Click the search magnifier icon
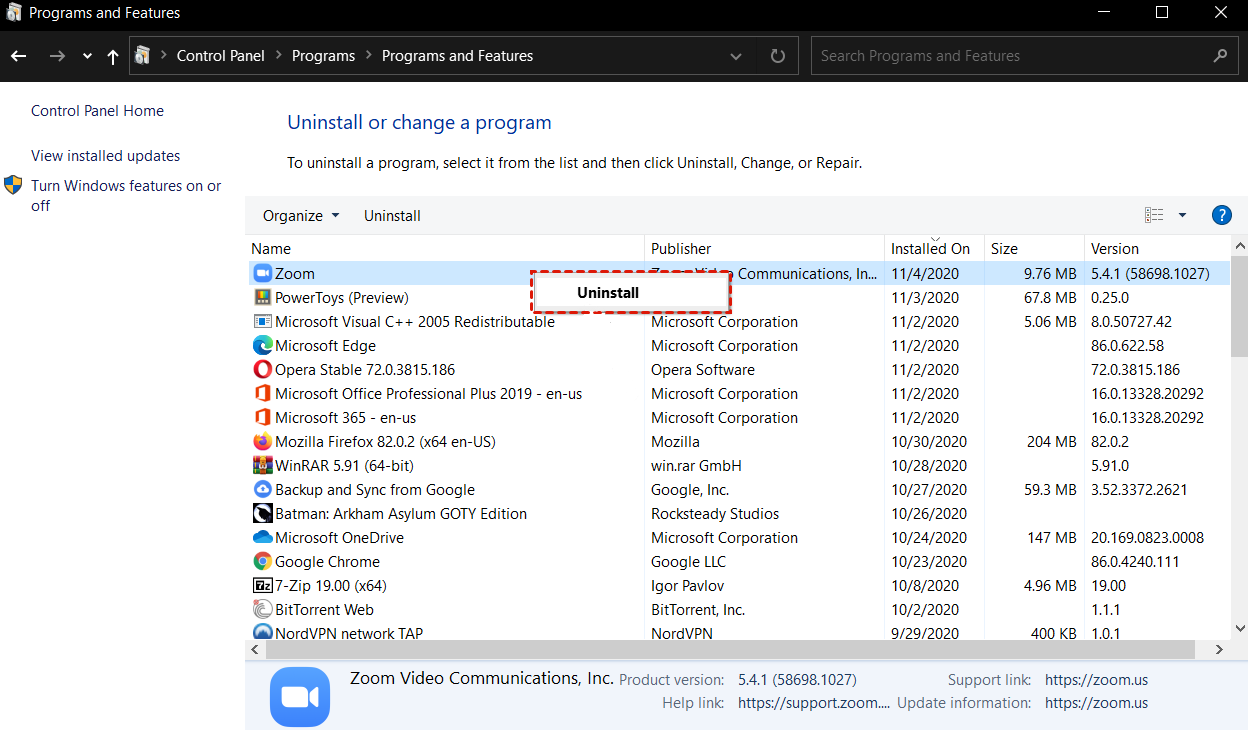1248x730 pixels. click(1219, 56)
